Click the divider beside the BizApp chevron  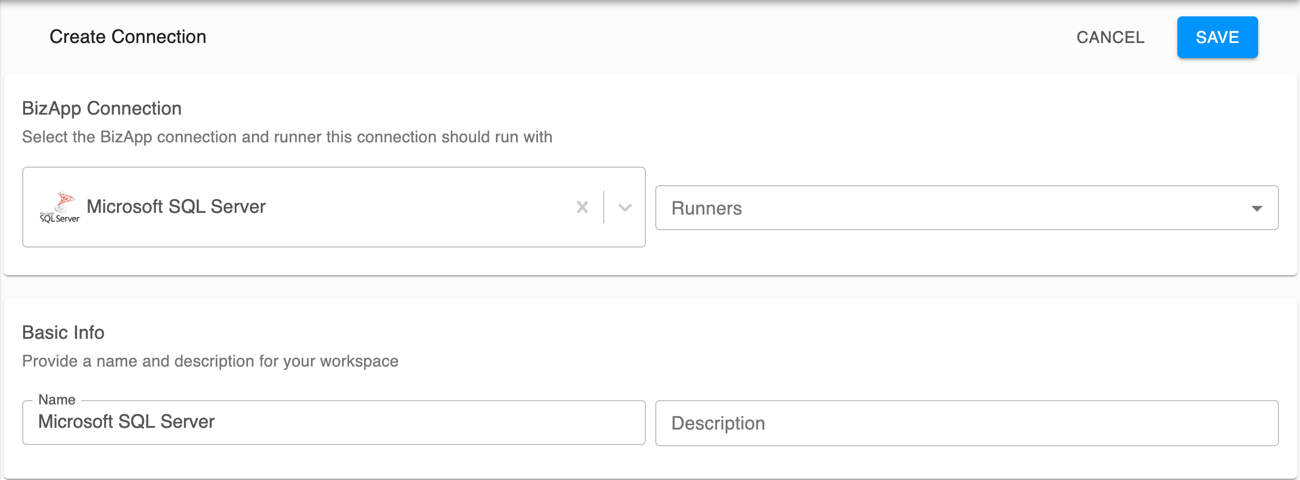[x=604, y=207]
